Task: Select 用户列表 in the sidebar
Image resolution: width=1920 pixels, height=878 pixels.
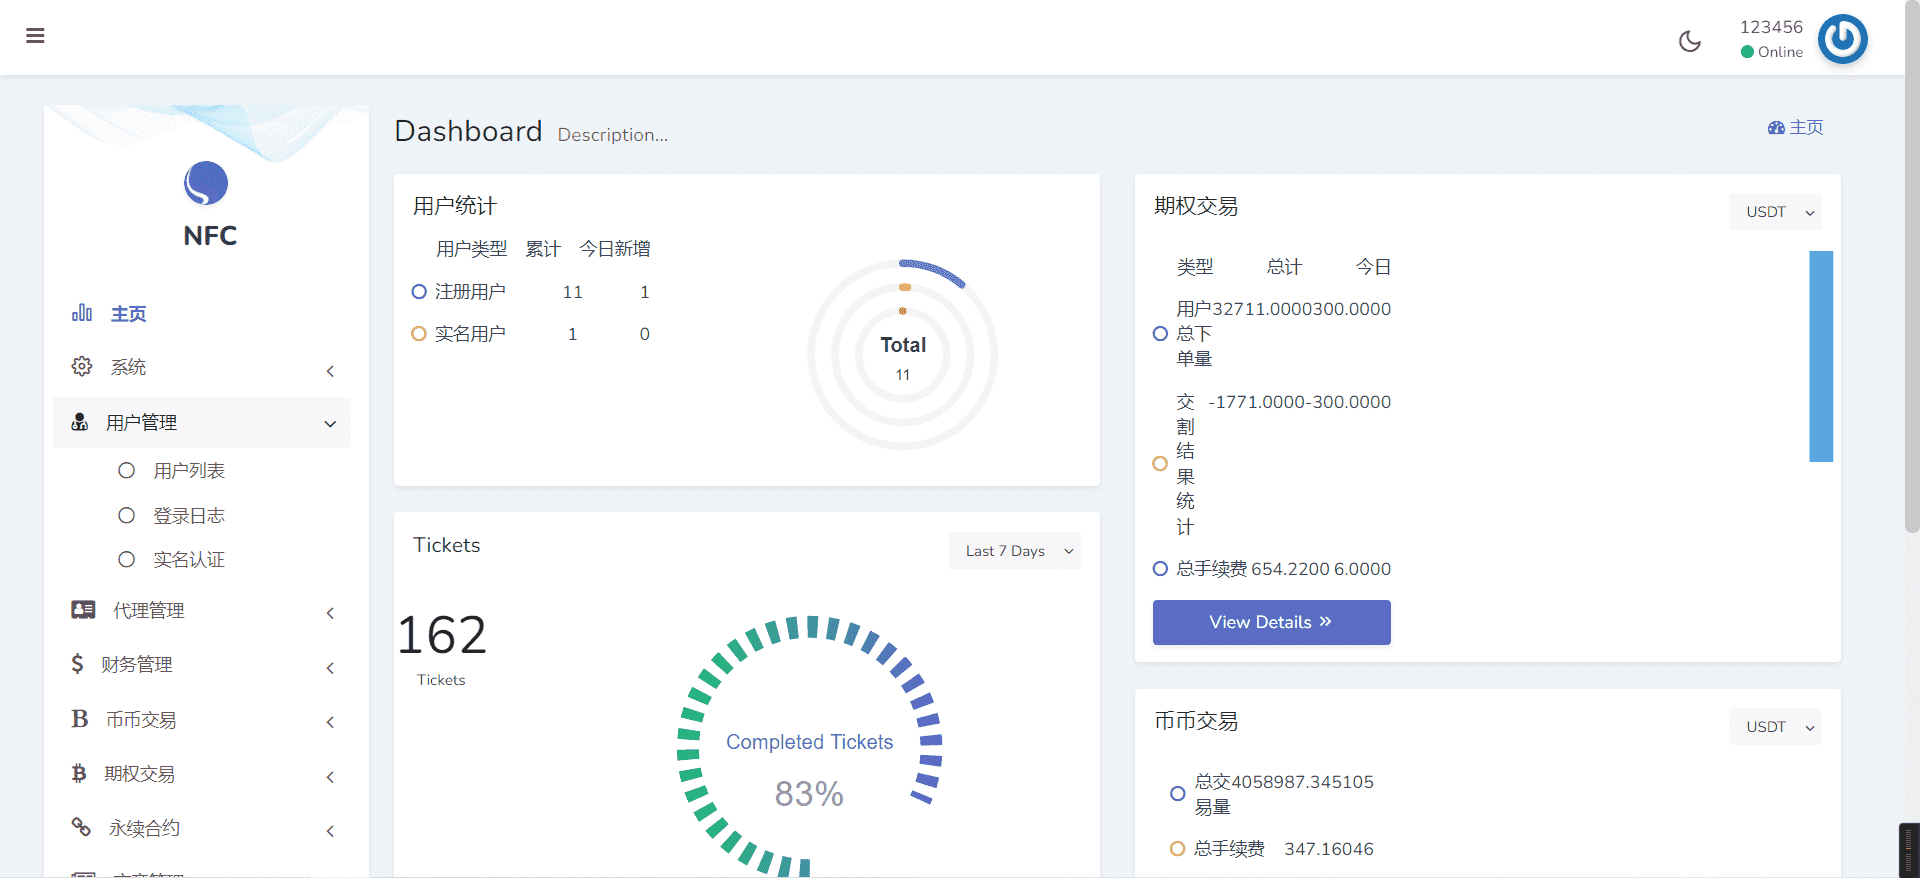Action: (188, 471)
